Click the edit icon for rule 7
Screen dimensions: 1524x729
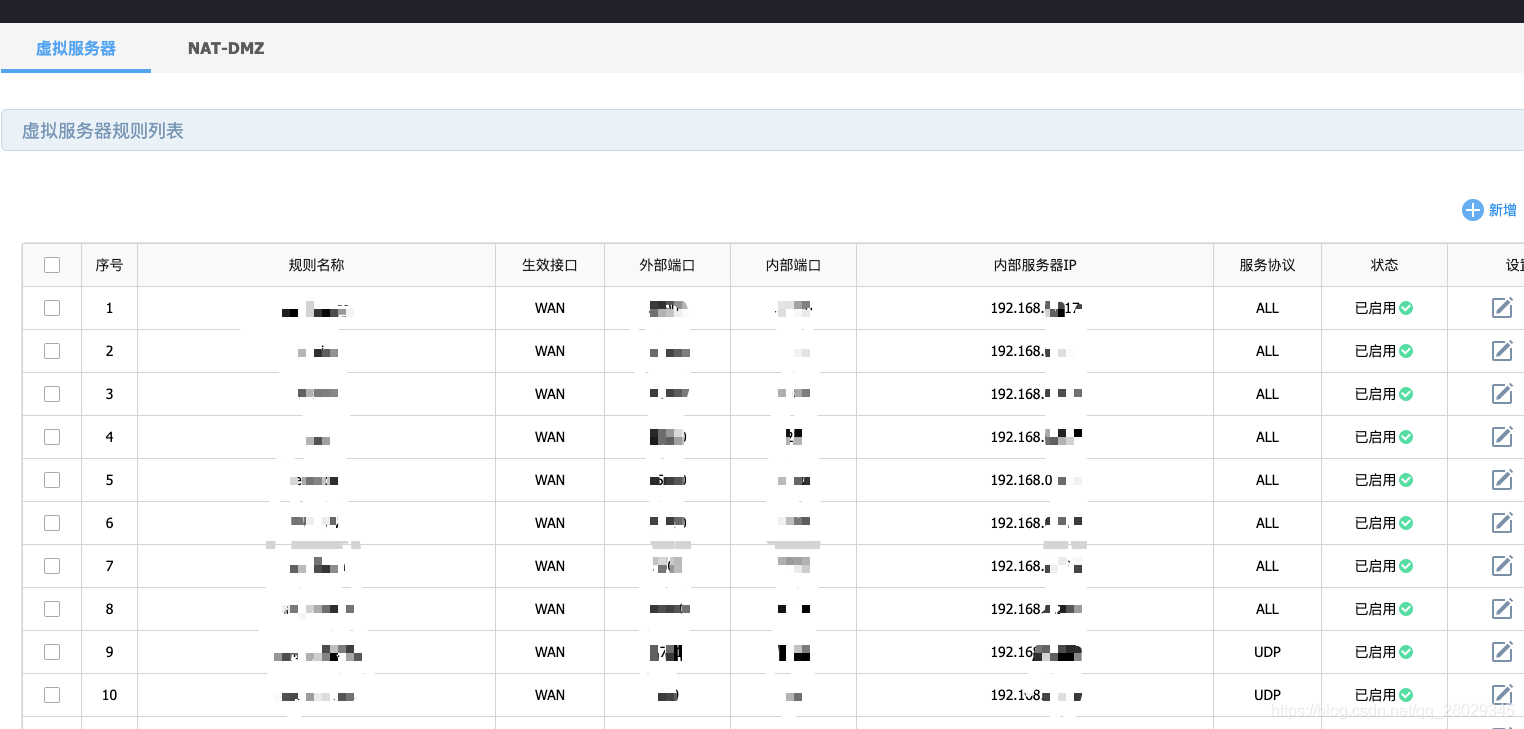click(1501, 566)
